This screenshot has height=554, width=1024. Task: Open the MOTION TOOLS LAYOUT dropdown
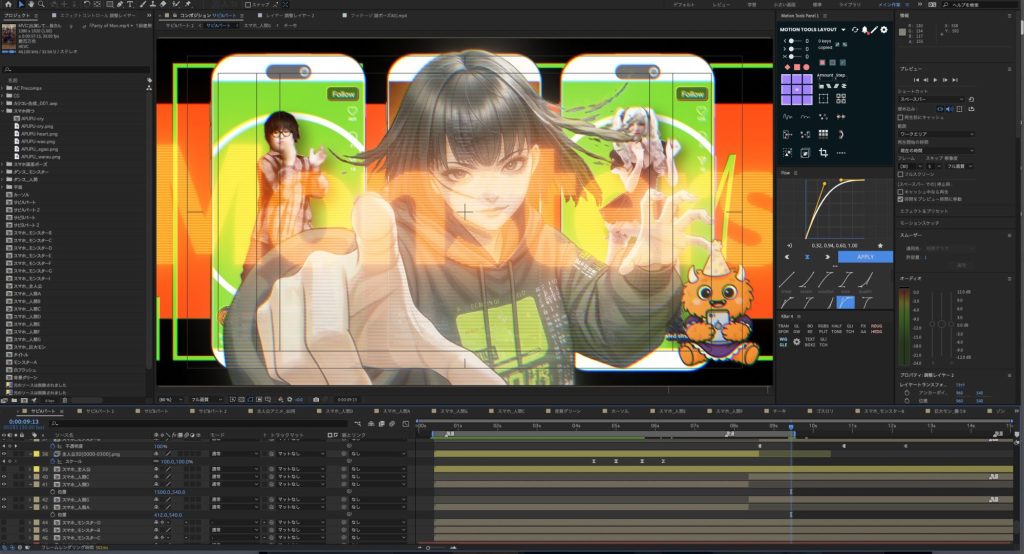[845, 30]
